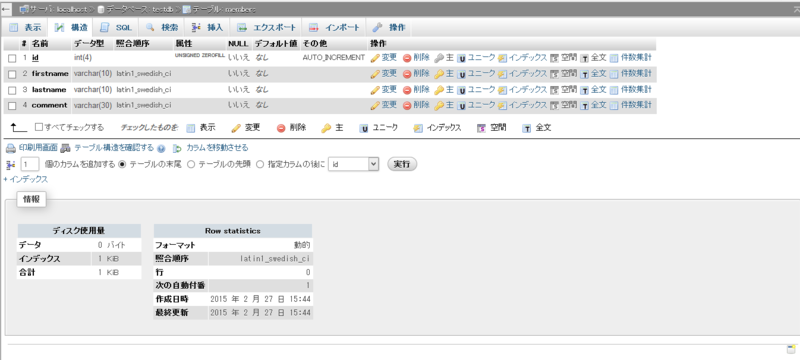
Task: Select the テーブルの先頭 radio button
Action: 191,164
